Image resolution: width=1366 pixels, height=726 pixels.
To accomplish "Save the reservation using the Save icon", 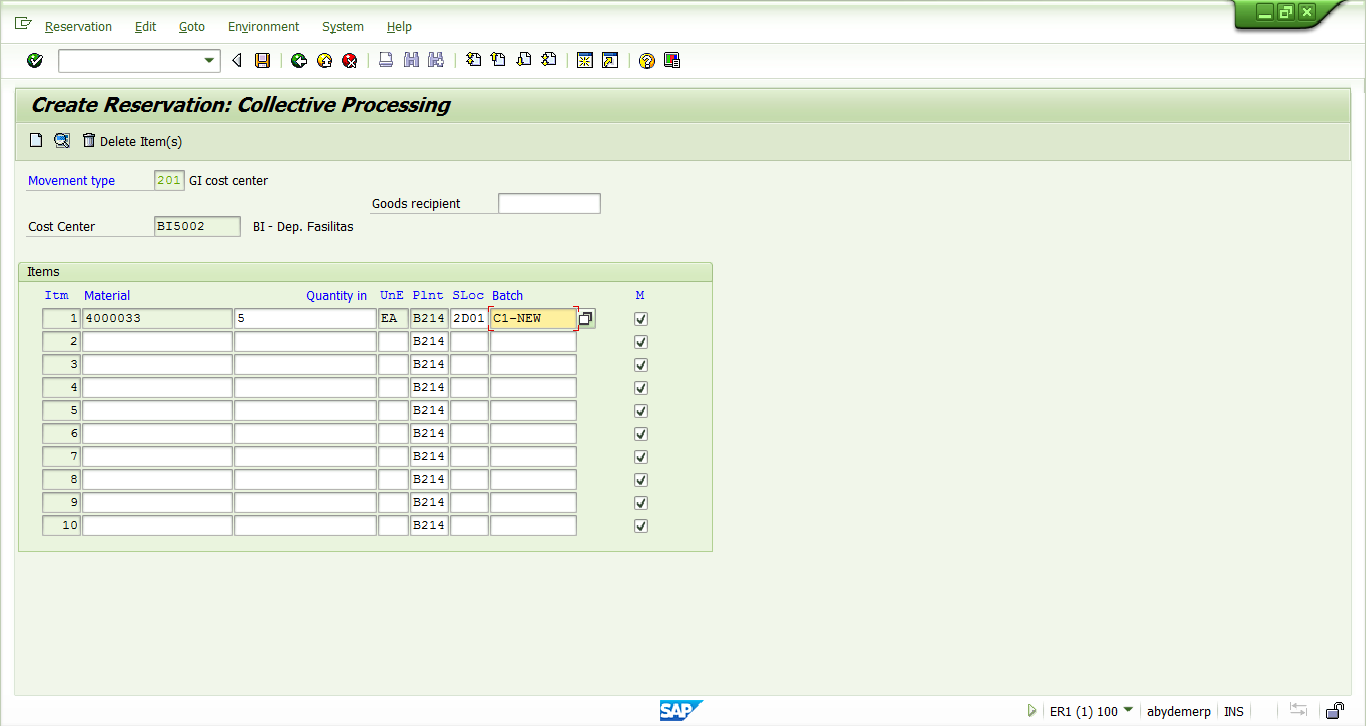I will click(261, 60).
